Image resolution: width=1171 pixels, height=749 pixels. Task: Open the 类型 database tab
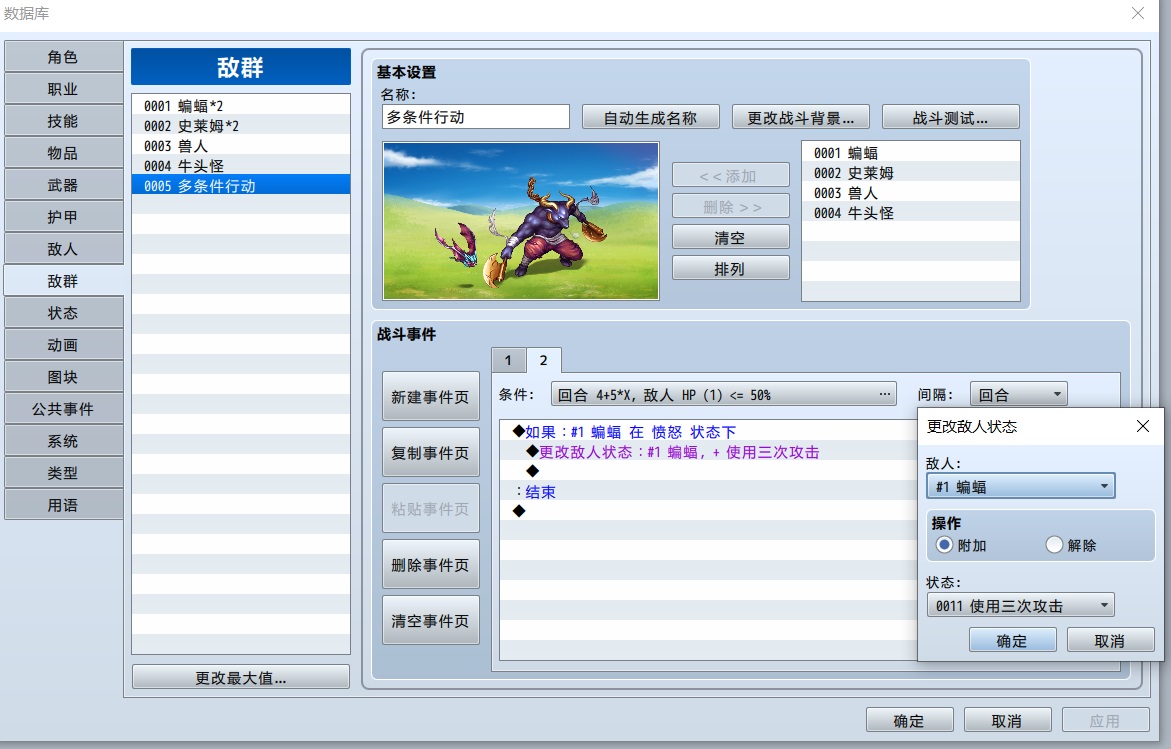[63, 473]
